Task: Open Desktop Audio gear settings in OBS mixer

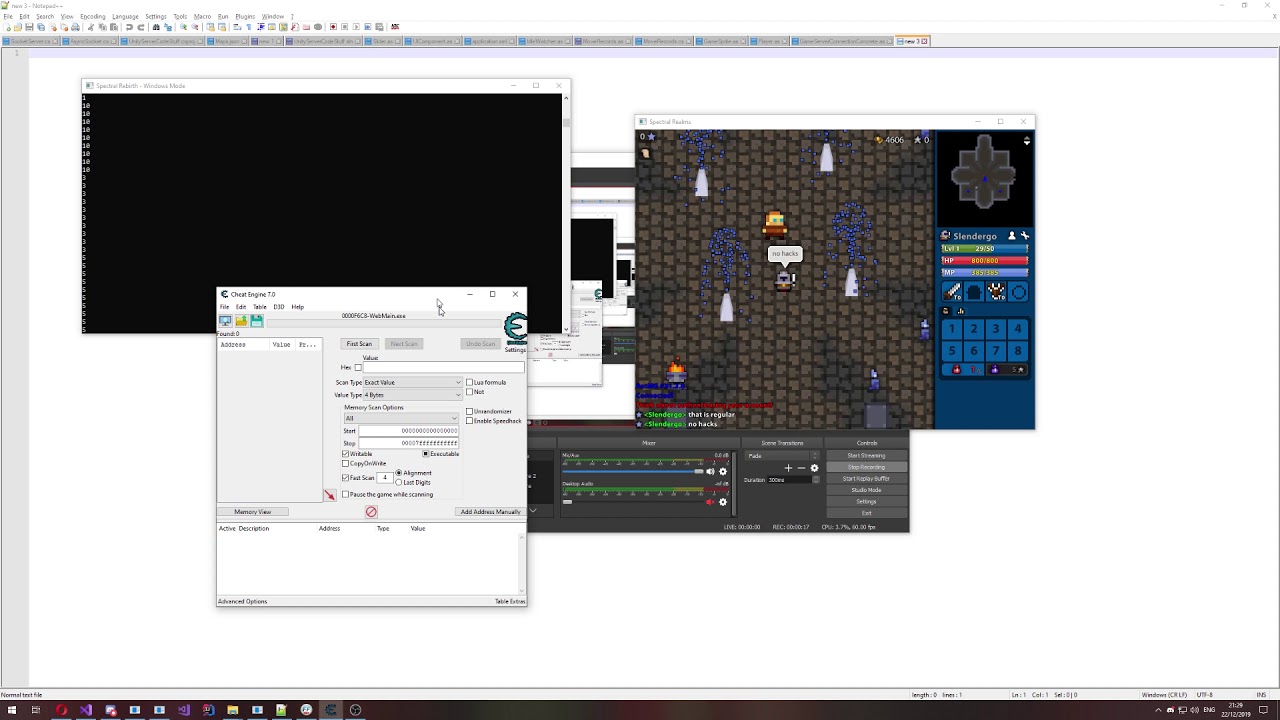Action: click(x=723, y=502)
